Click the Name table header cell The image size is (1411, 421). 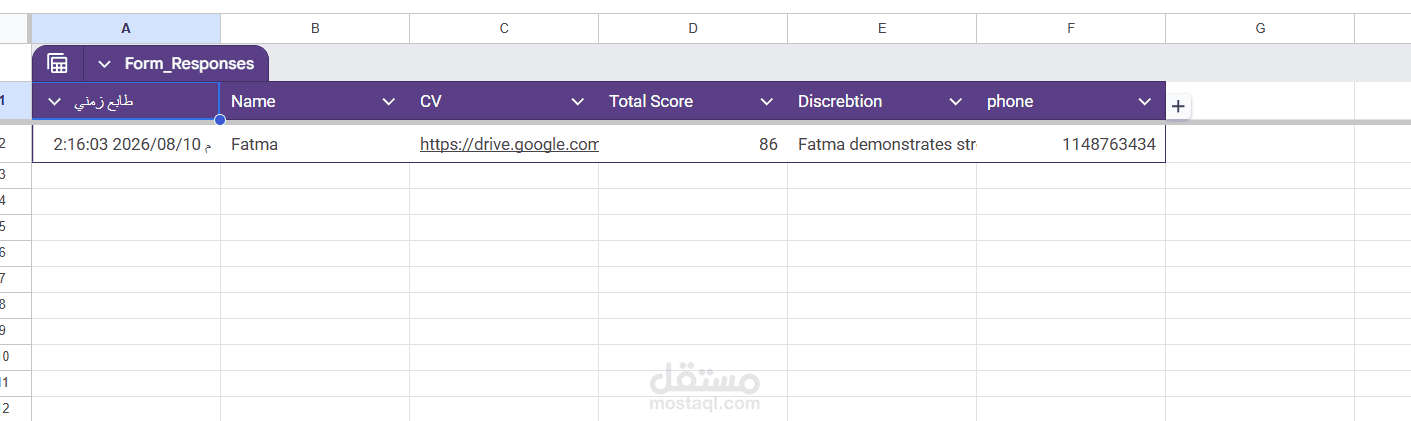tap(315, 102)
